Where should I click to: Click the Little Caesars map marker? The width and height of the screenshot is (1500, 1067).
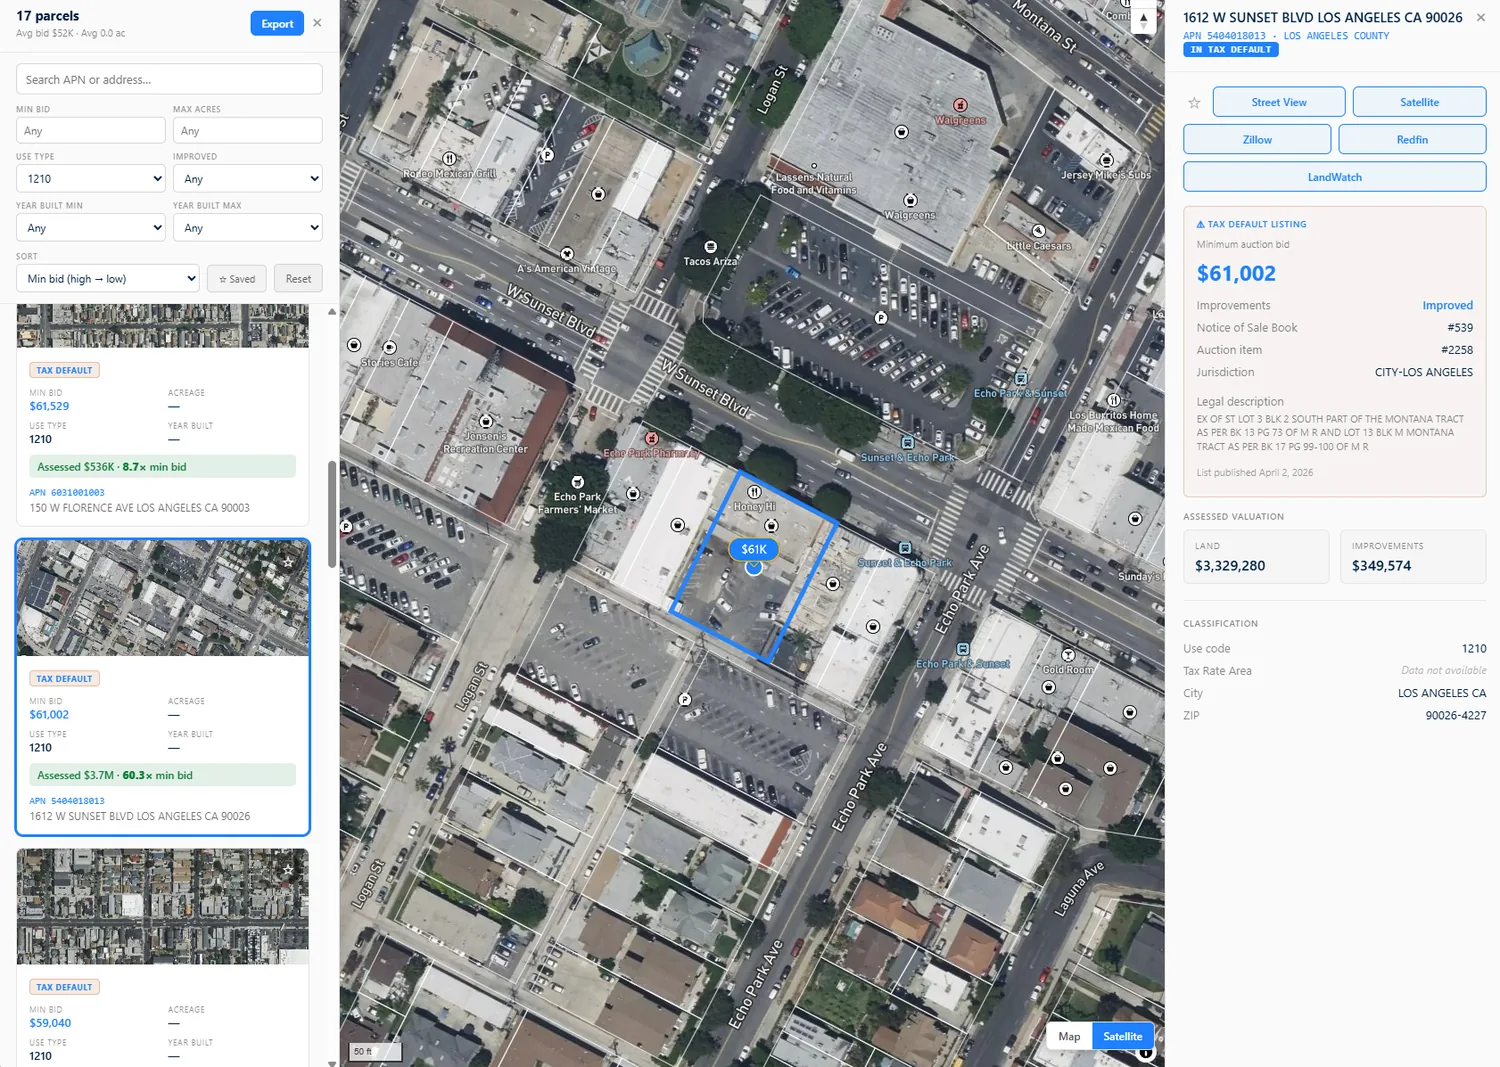1038,231
